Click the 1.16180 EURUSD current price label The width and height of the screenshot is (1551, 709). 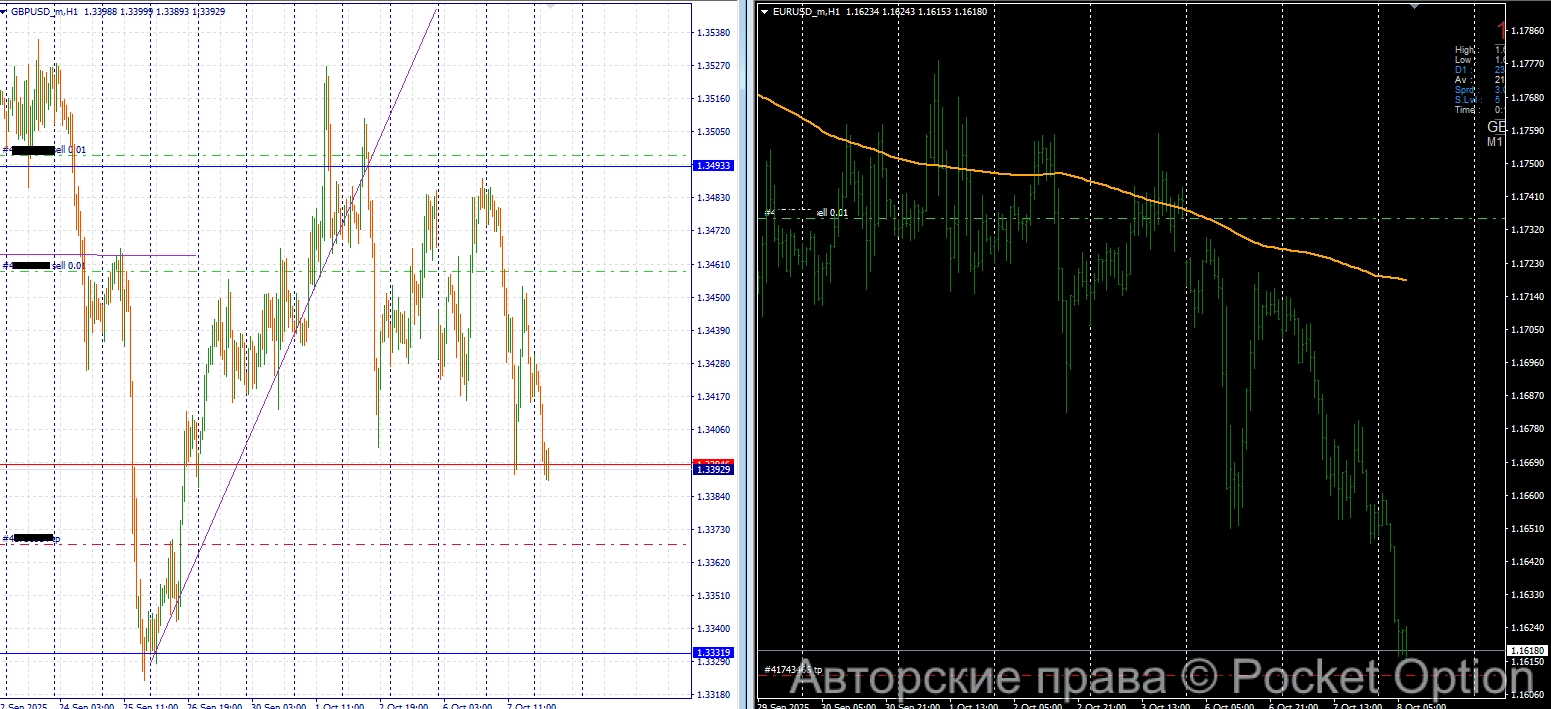tap(1528, 651)
